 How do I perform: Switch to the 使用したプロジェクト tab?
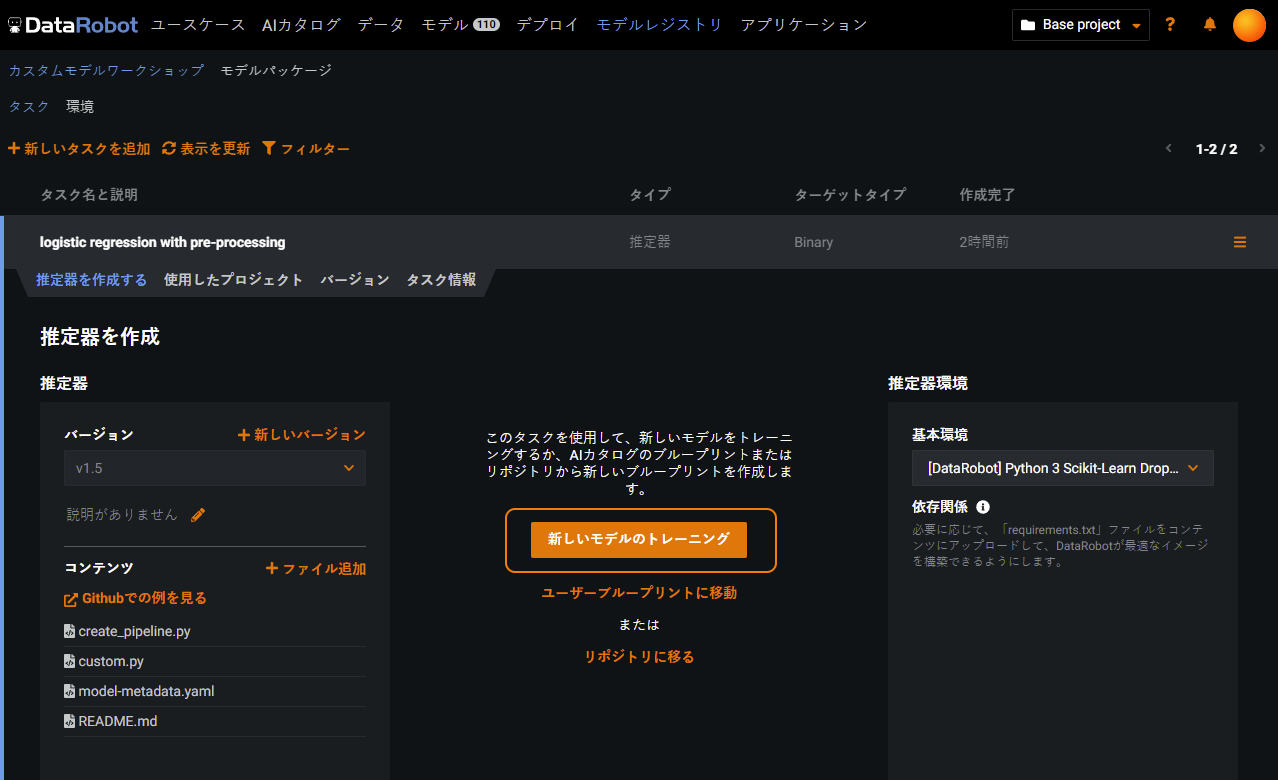tap(233, 280)
